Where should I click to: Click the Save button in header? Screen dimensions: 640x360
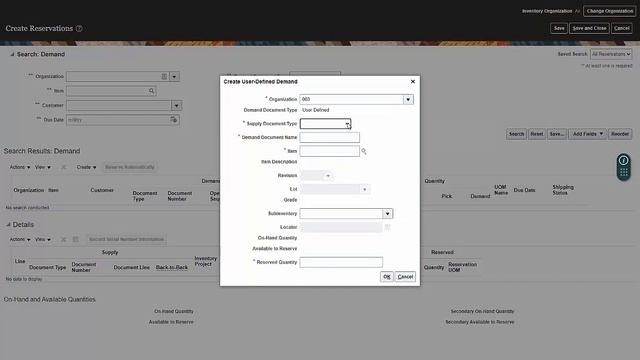[559, 28]
